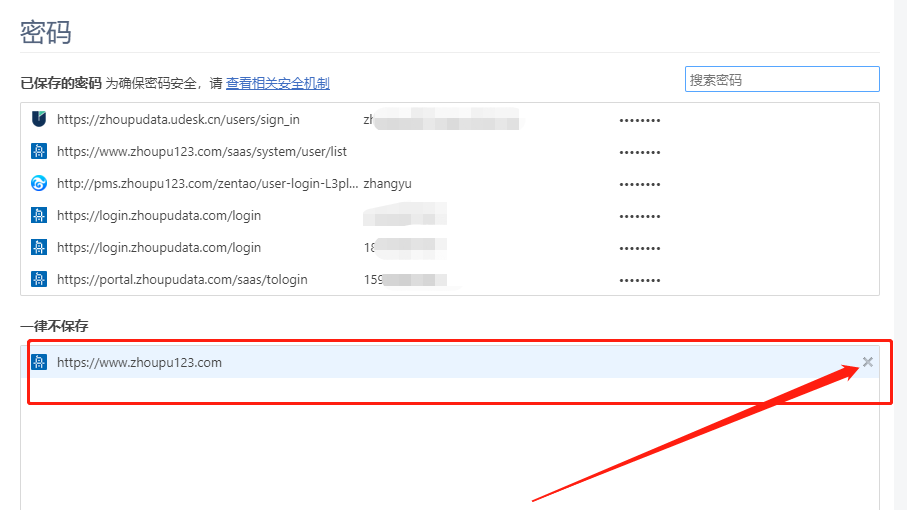This screenshot has height=510, width=907.
Task: Click the udesk site favicon in saved passwords
Action: (x=39, y=119)
